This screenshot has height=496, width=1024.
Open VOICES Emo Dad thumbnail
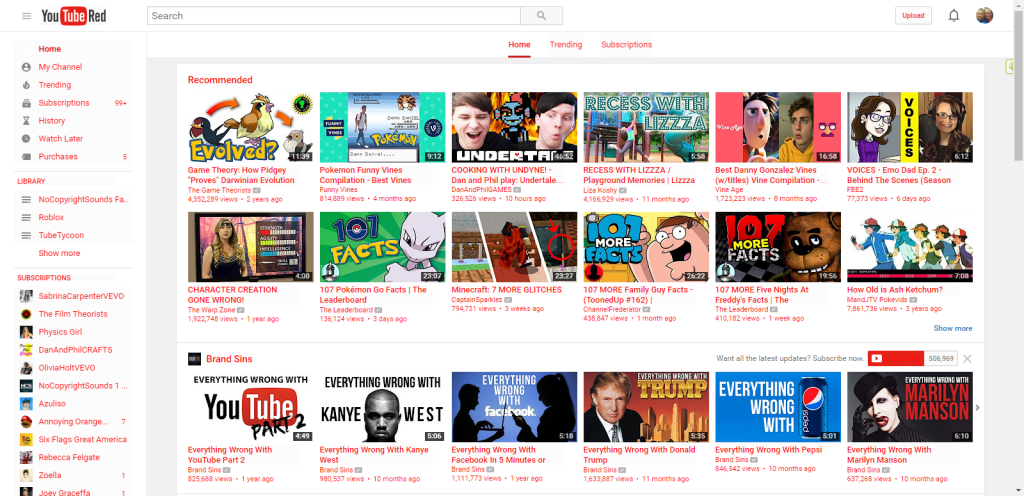click(x=910, y=127)
